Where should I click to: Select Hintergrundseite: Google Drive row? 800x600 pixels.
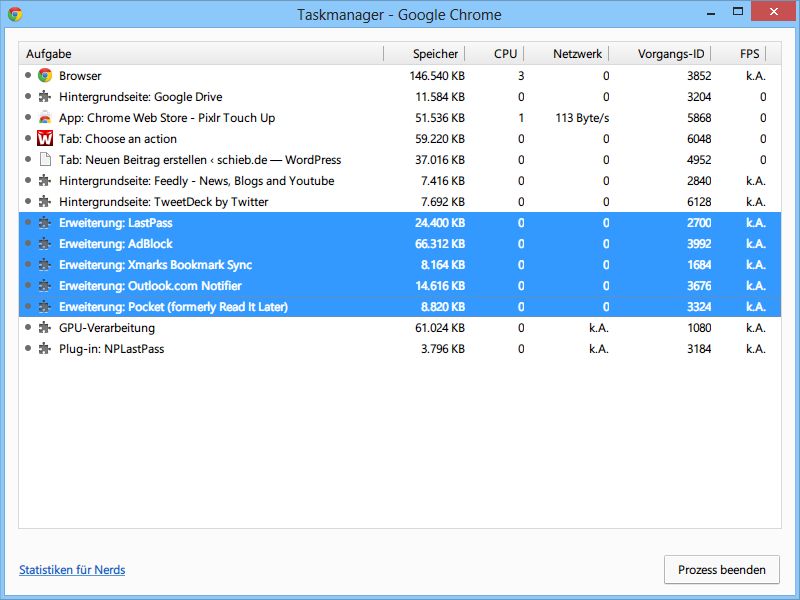[400, 96]
